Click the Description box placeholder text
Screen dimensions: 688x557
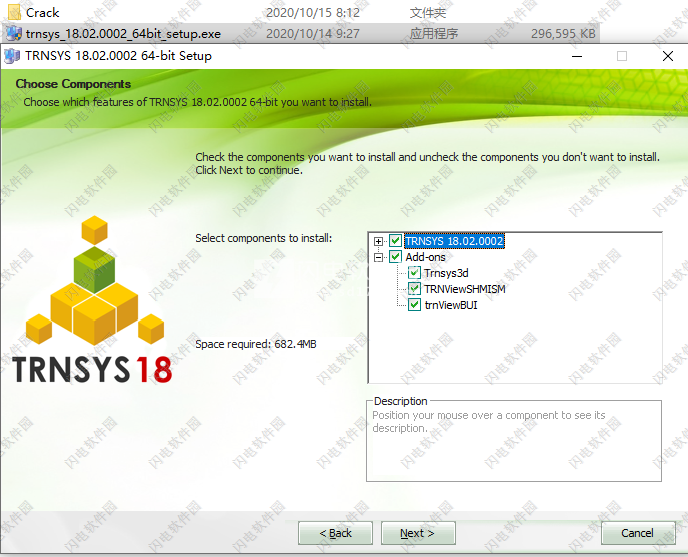click(x=489, y=421)
